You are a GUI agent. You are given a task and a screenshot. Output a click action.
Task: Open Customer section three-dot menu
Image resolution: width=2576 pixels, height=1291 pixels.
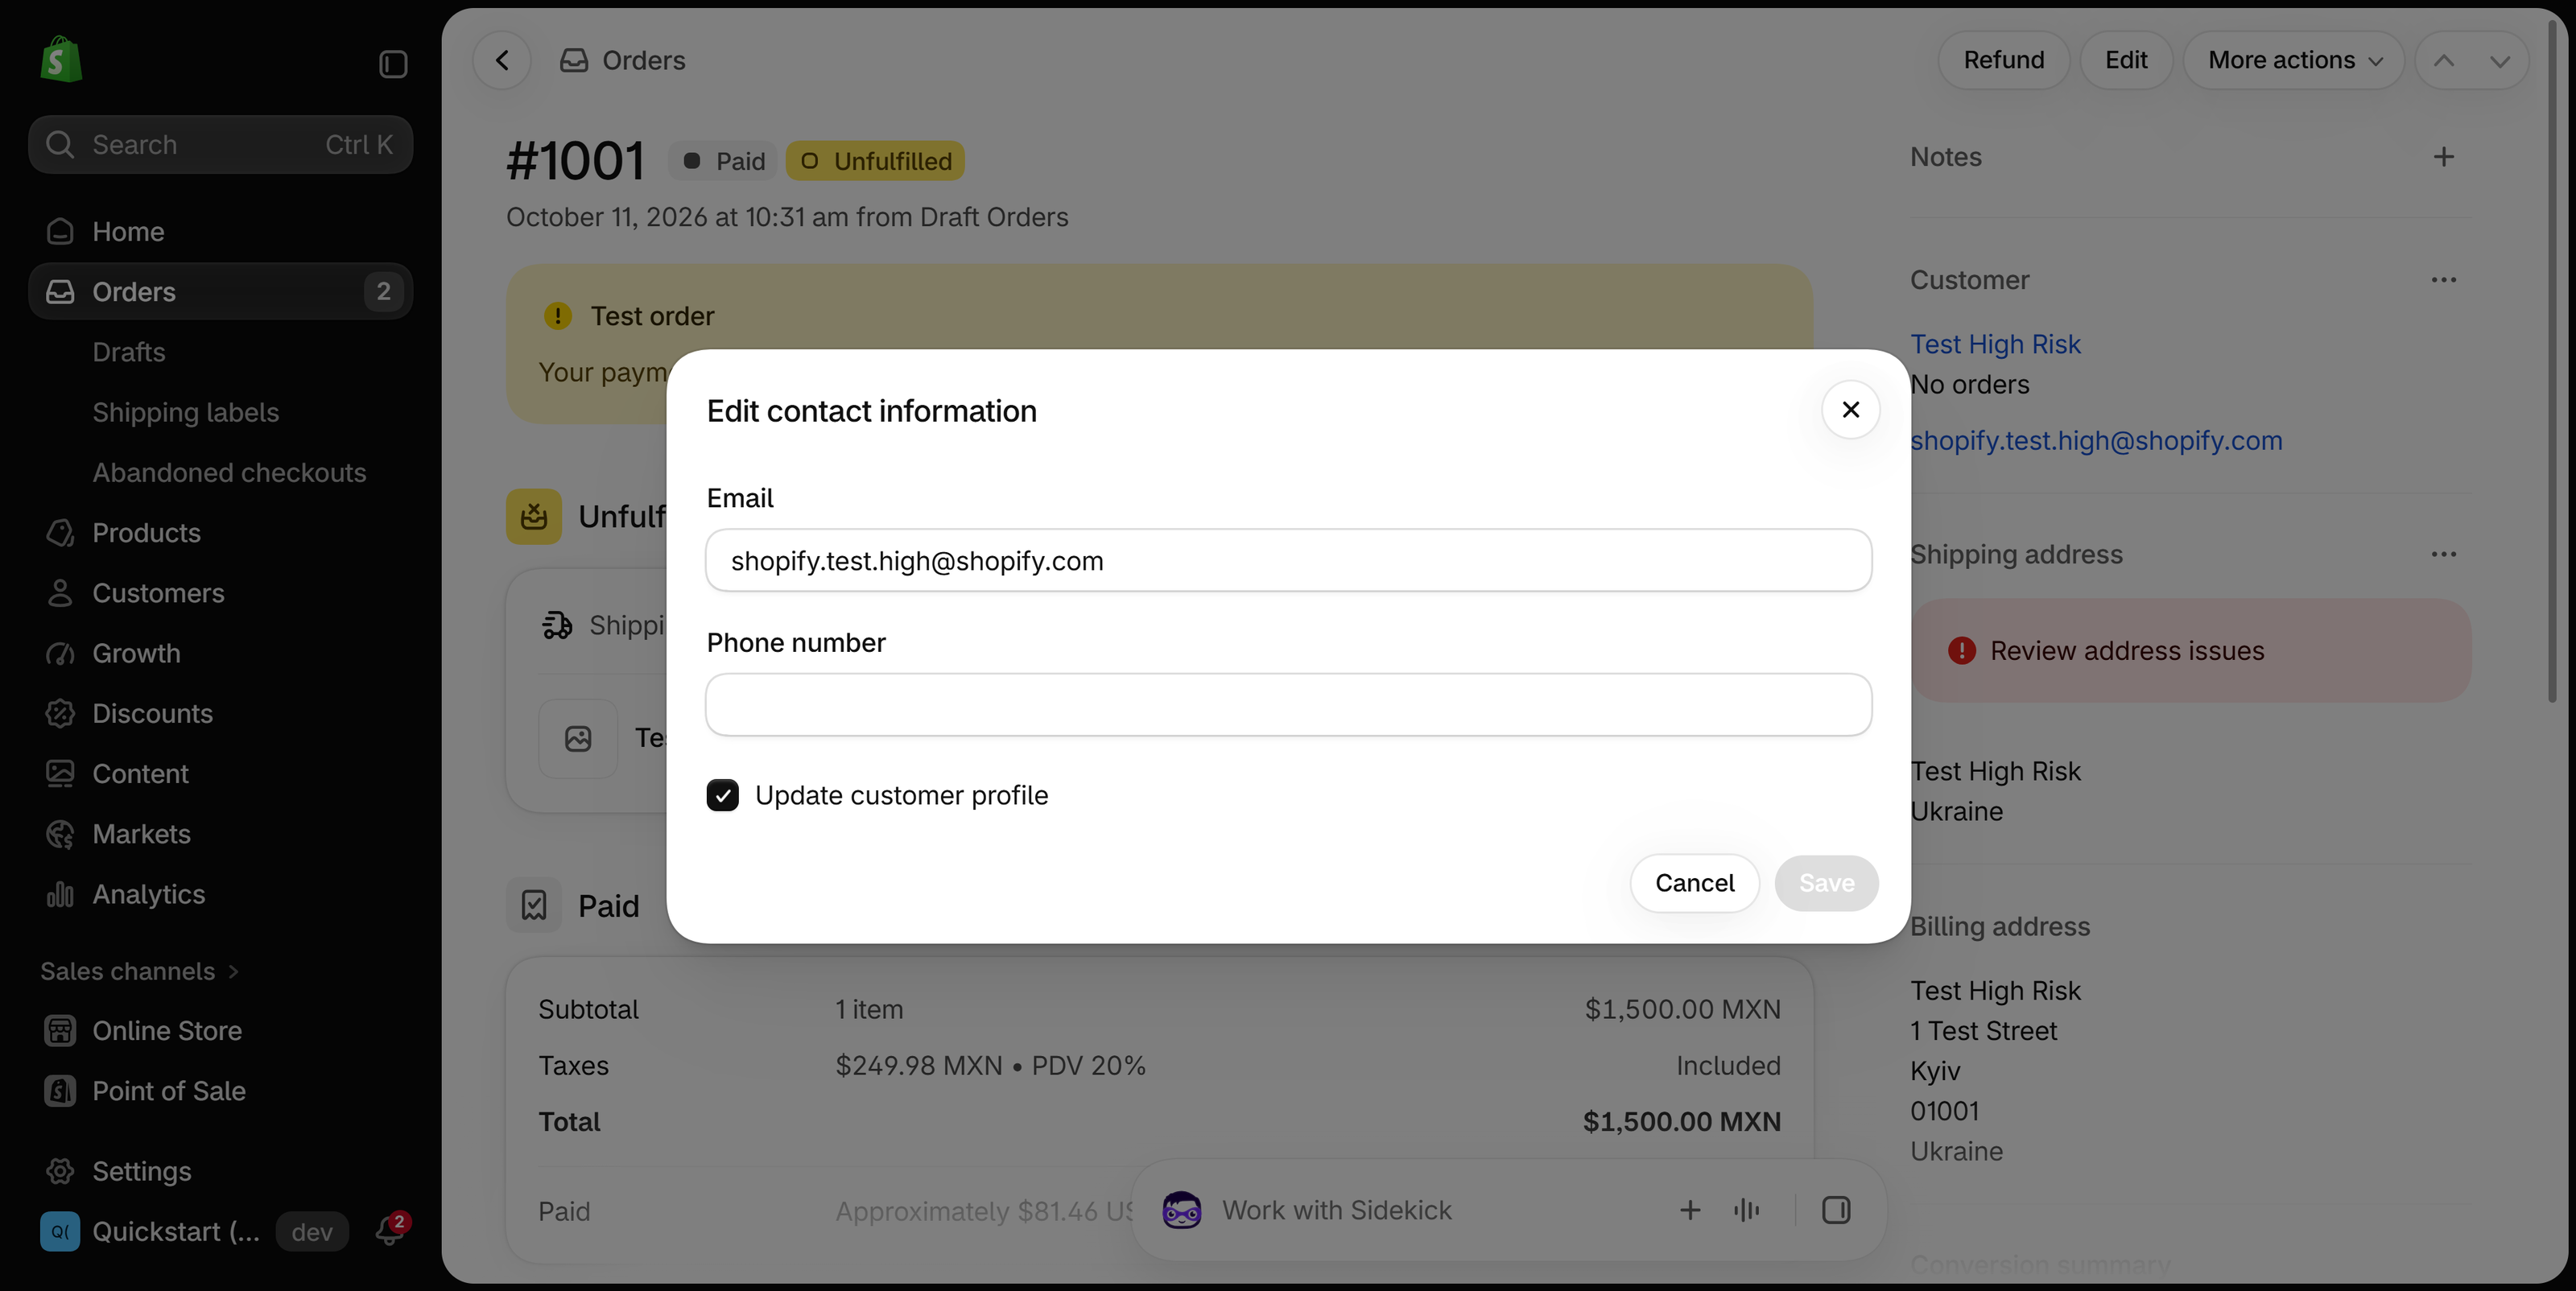coord(2443,280)
